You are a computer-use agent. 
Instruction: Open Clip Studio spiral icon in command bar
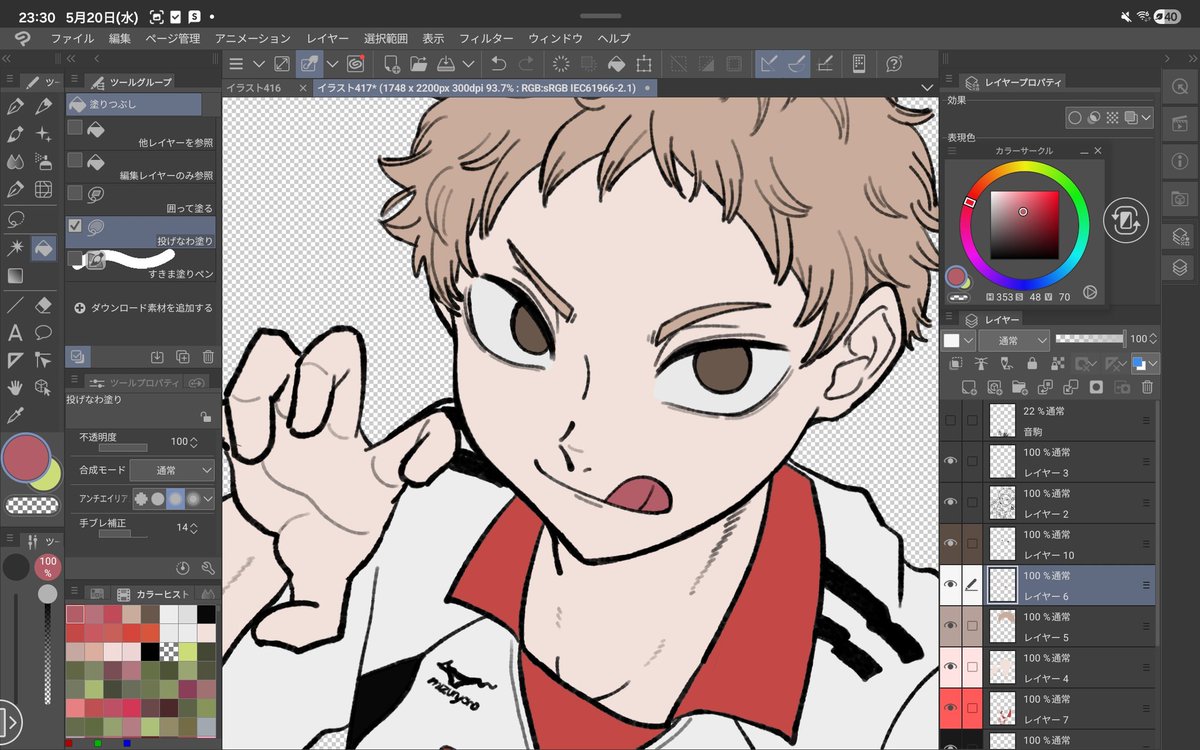355,64
